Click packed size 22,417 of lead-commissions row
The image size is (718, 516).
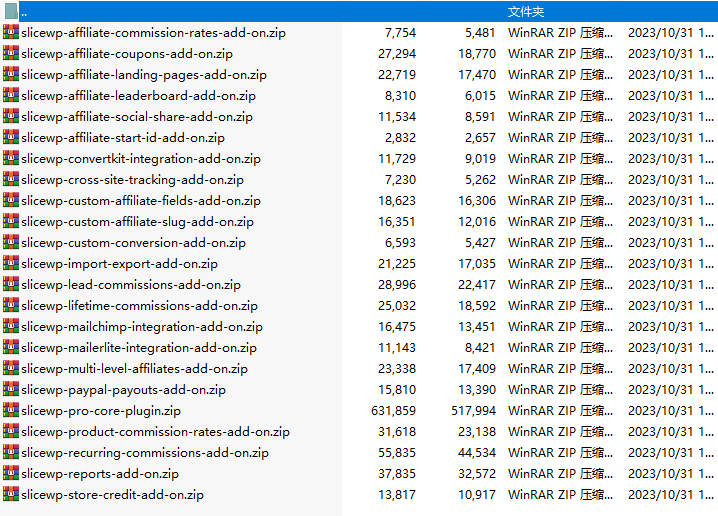[x=477, y=285]
